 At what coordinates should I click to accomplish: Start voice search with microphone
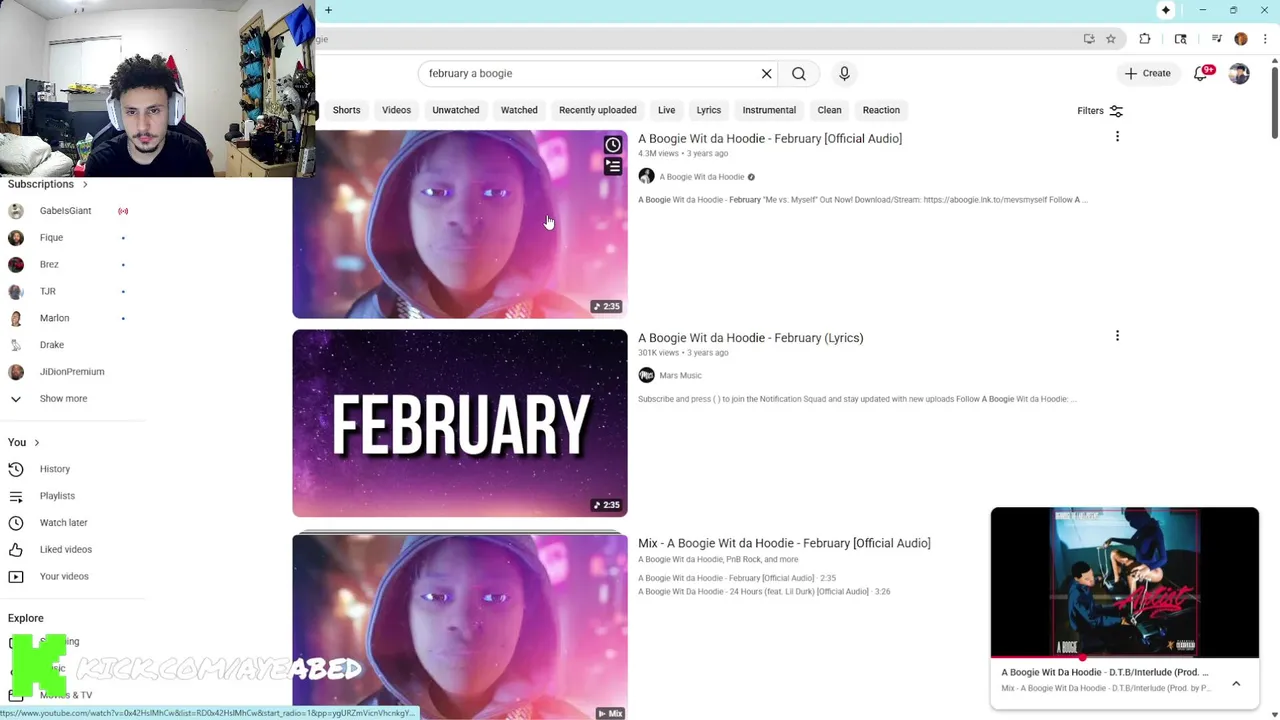(x=844, y=73)
